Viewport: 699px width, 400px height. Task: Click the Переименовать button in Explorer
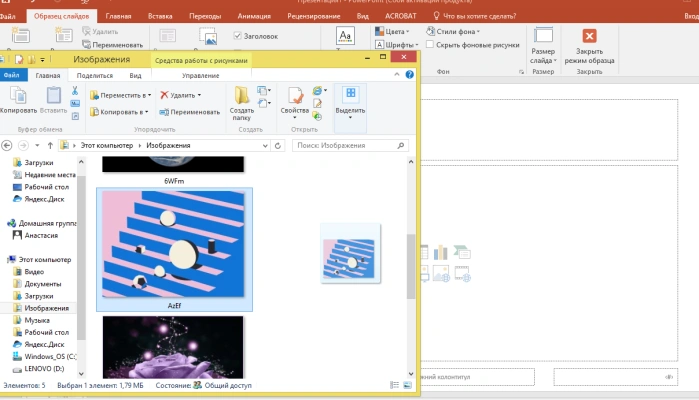pos(190,112)
